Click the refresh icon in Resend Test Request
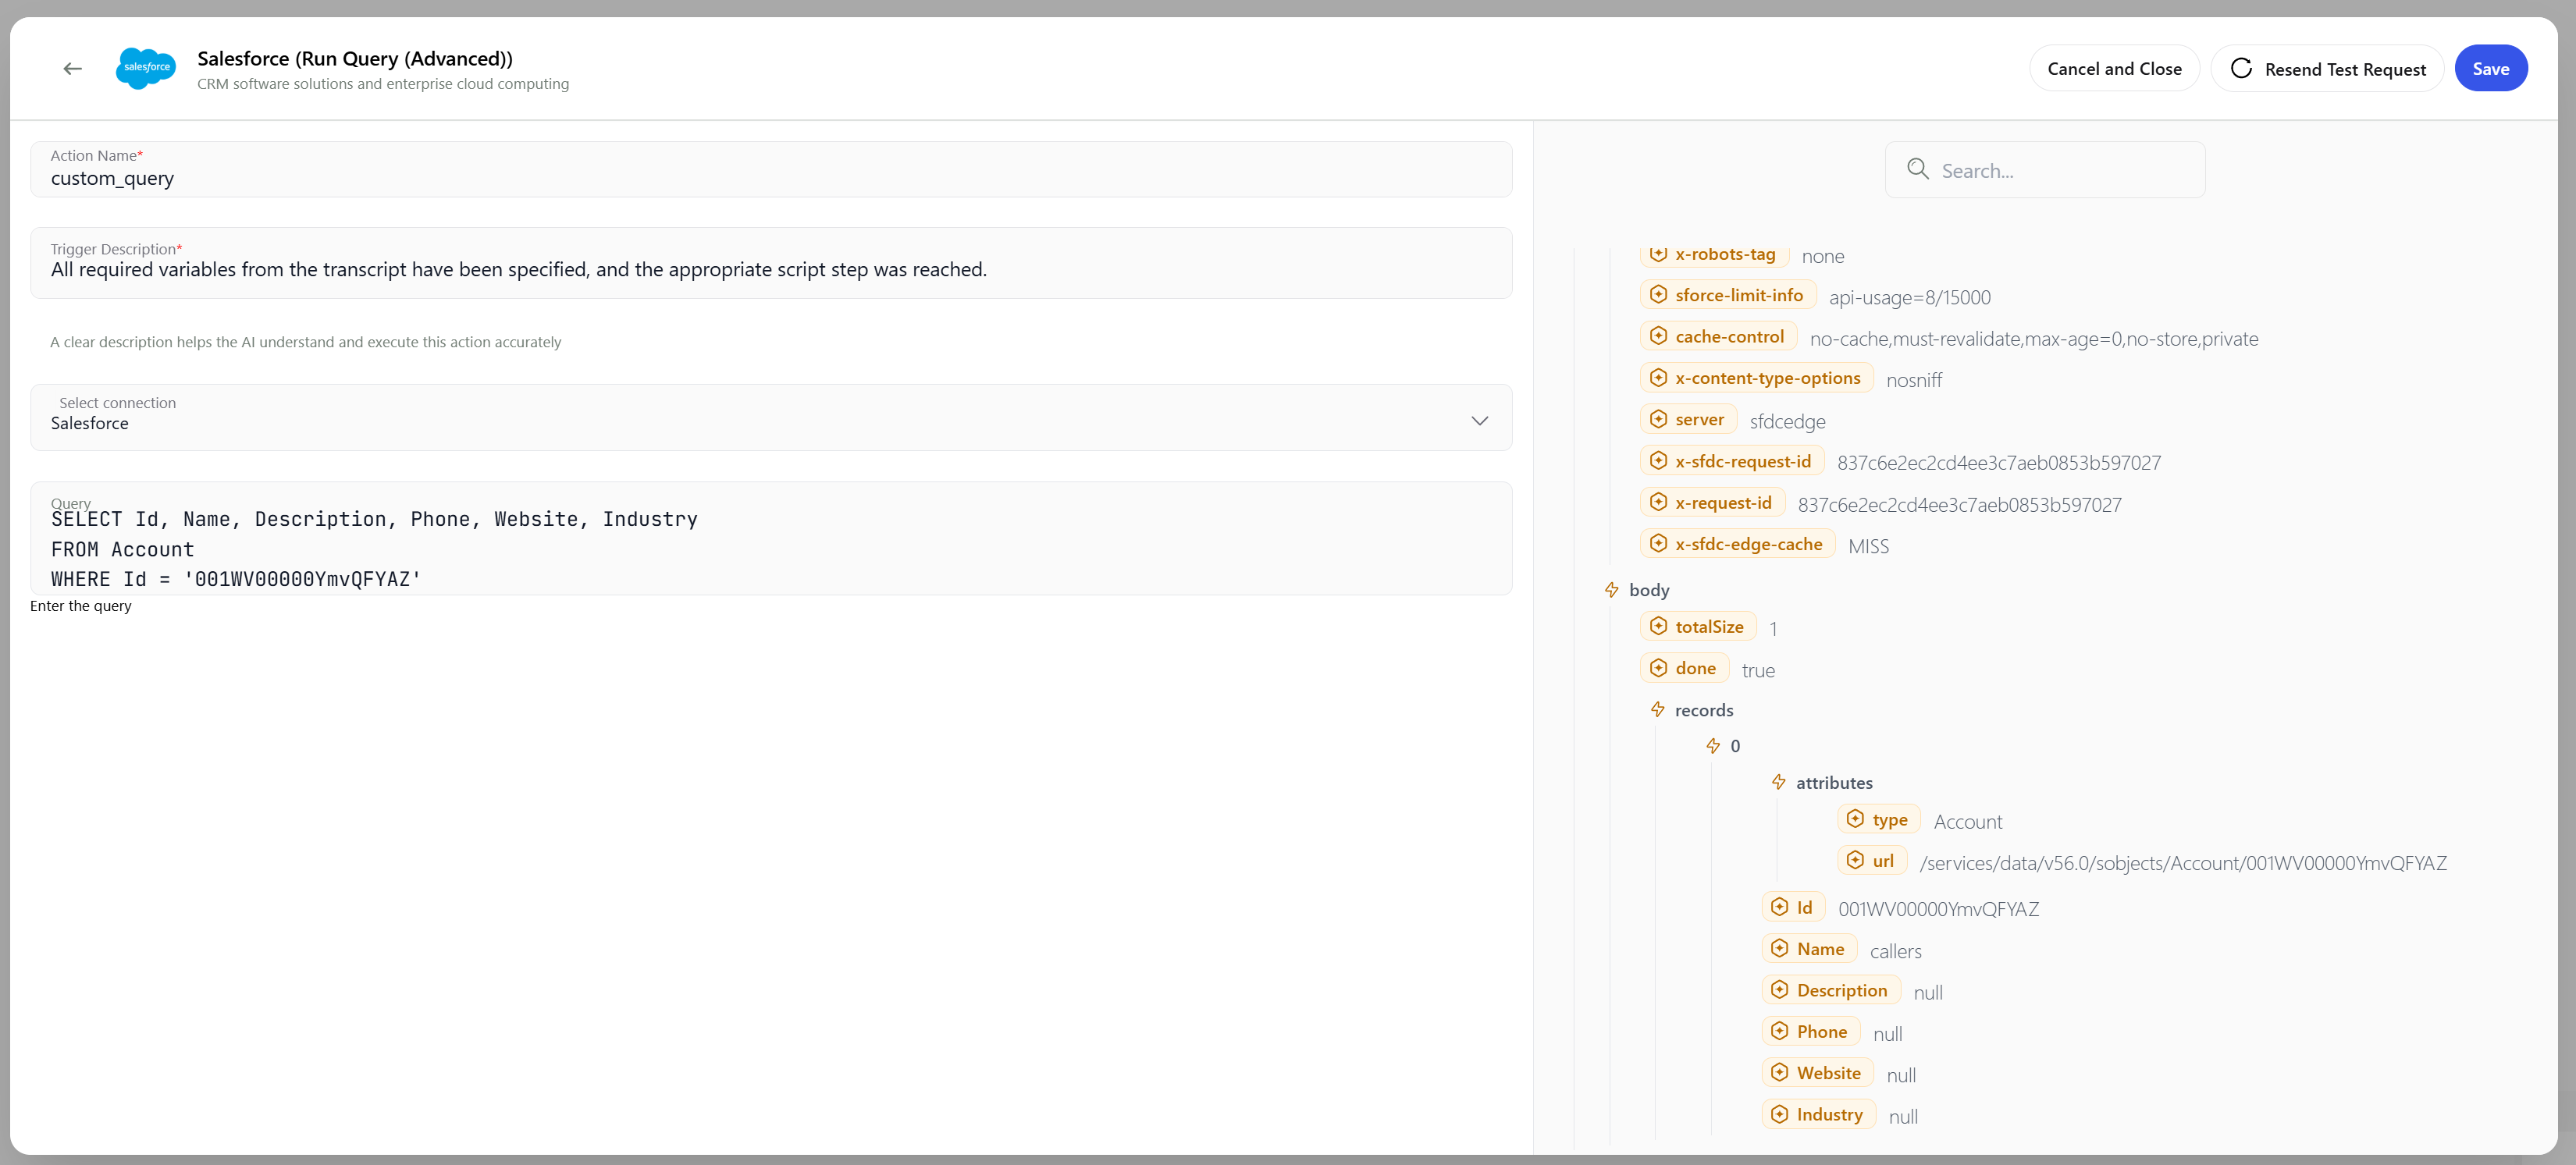2576x1165 pixels. click(x=2241, y=68)
